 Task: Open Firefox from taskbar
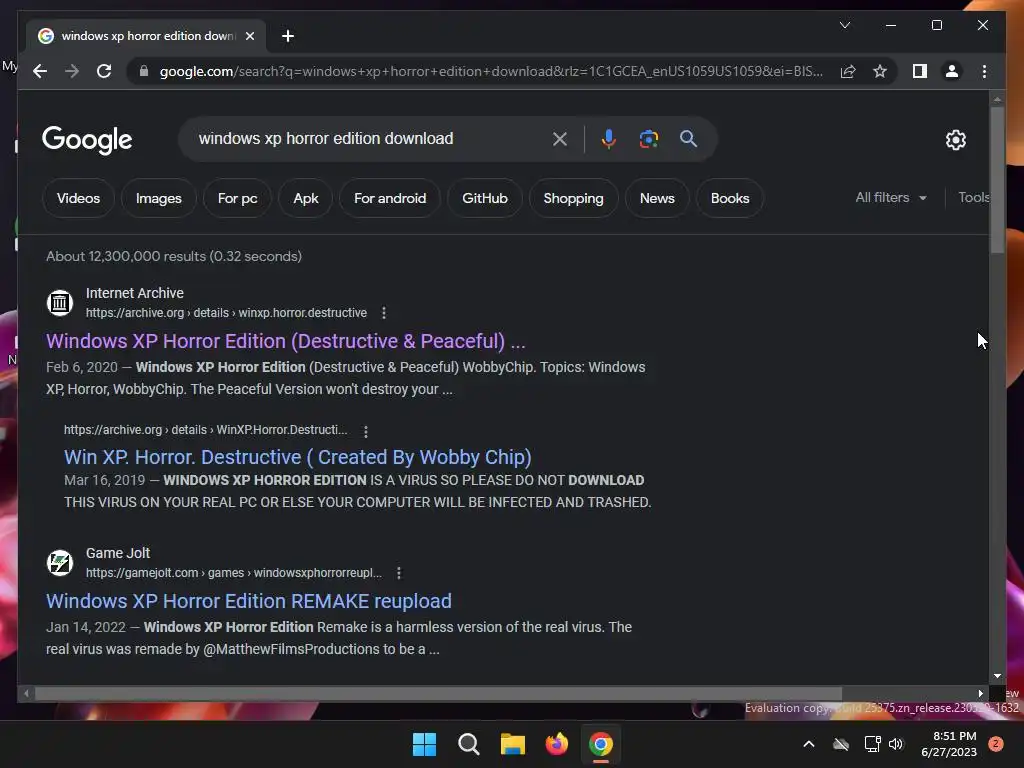point(556,744)
